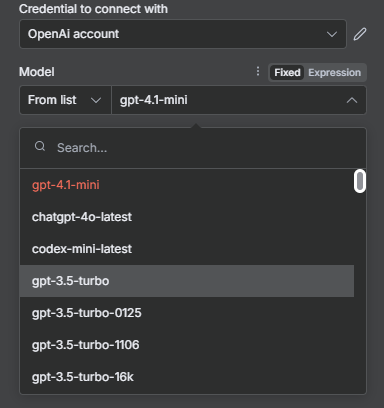Focus the Search... field in the model list
384x408 pixels.
193,148
